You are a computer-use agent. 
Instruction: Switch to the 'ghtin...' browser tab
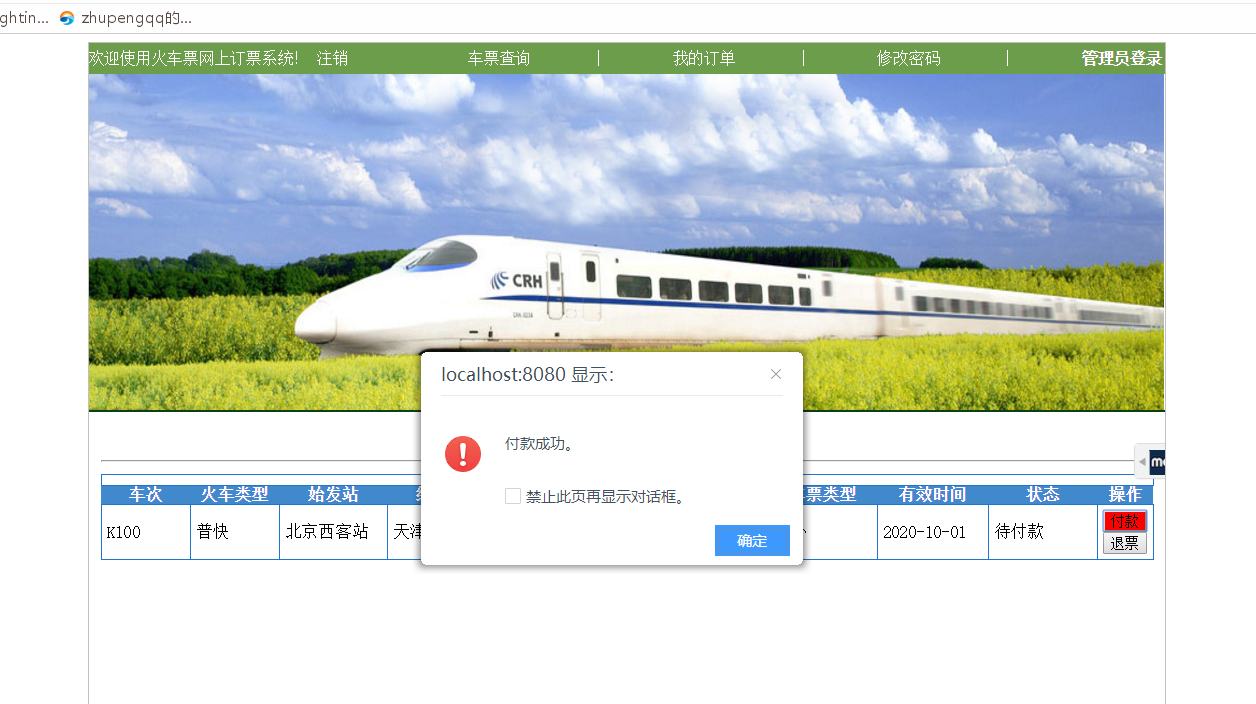click(24, 18)
